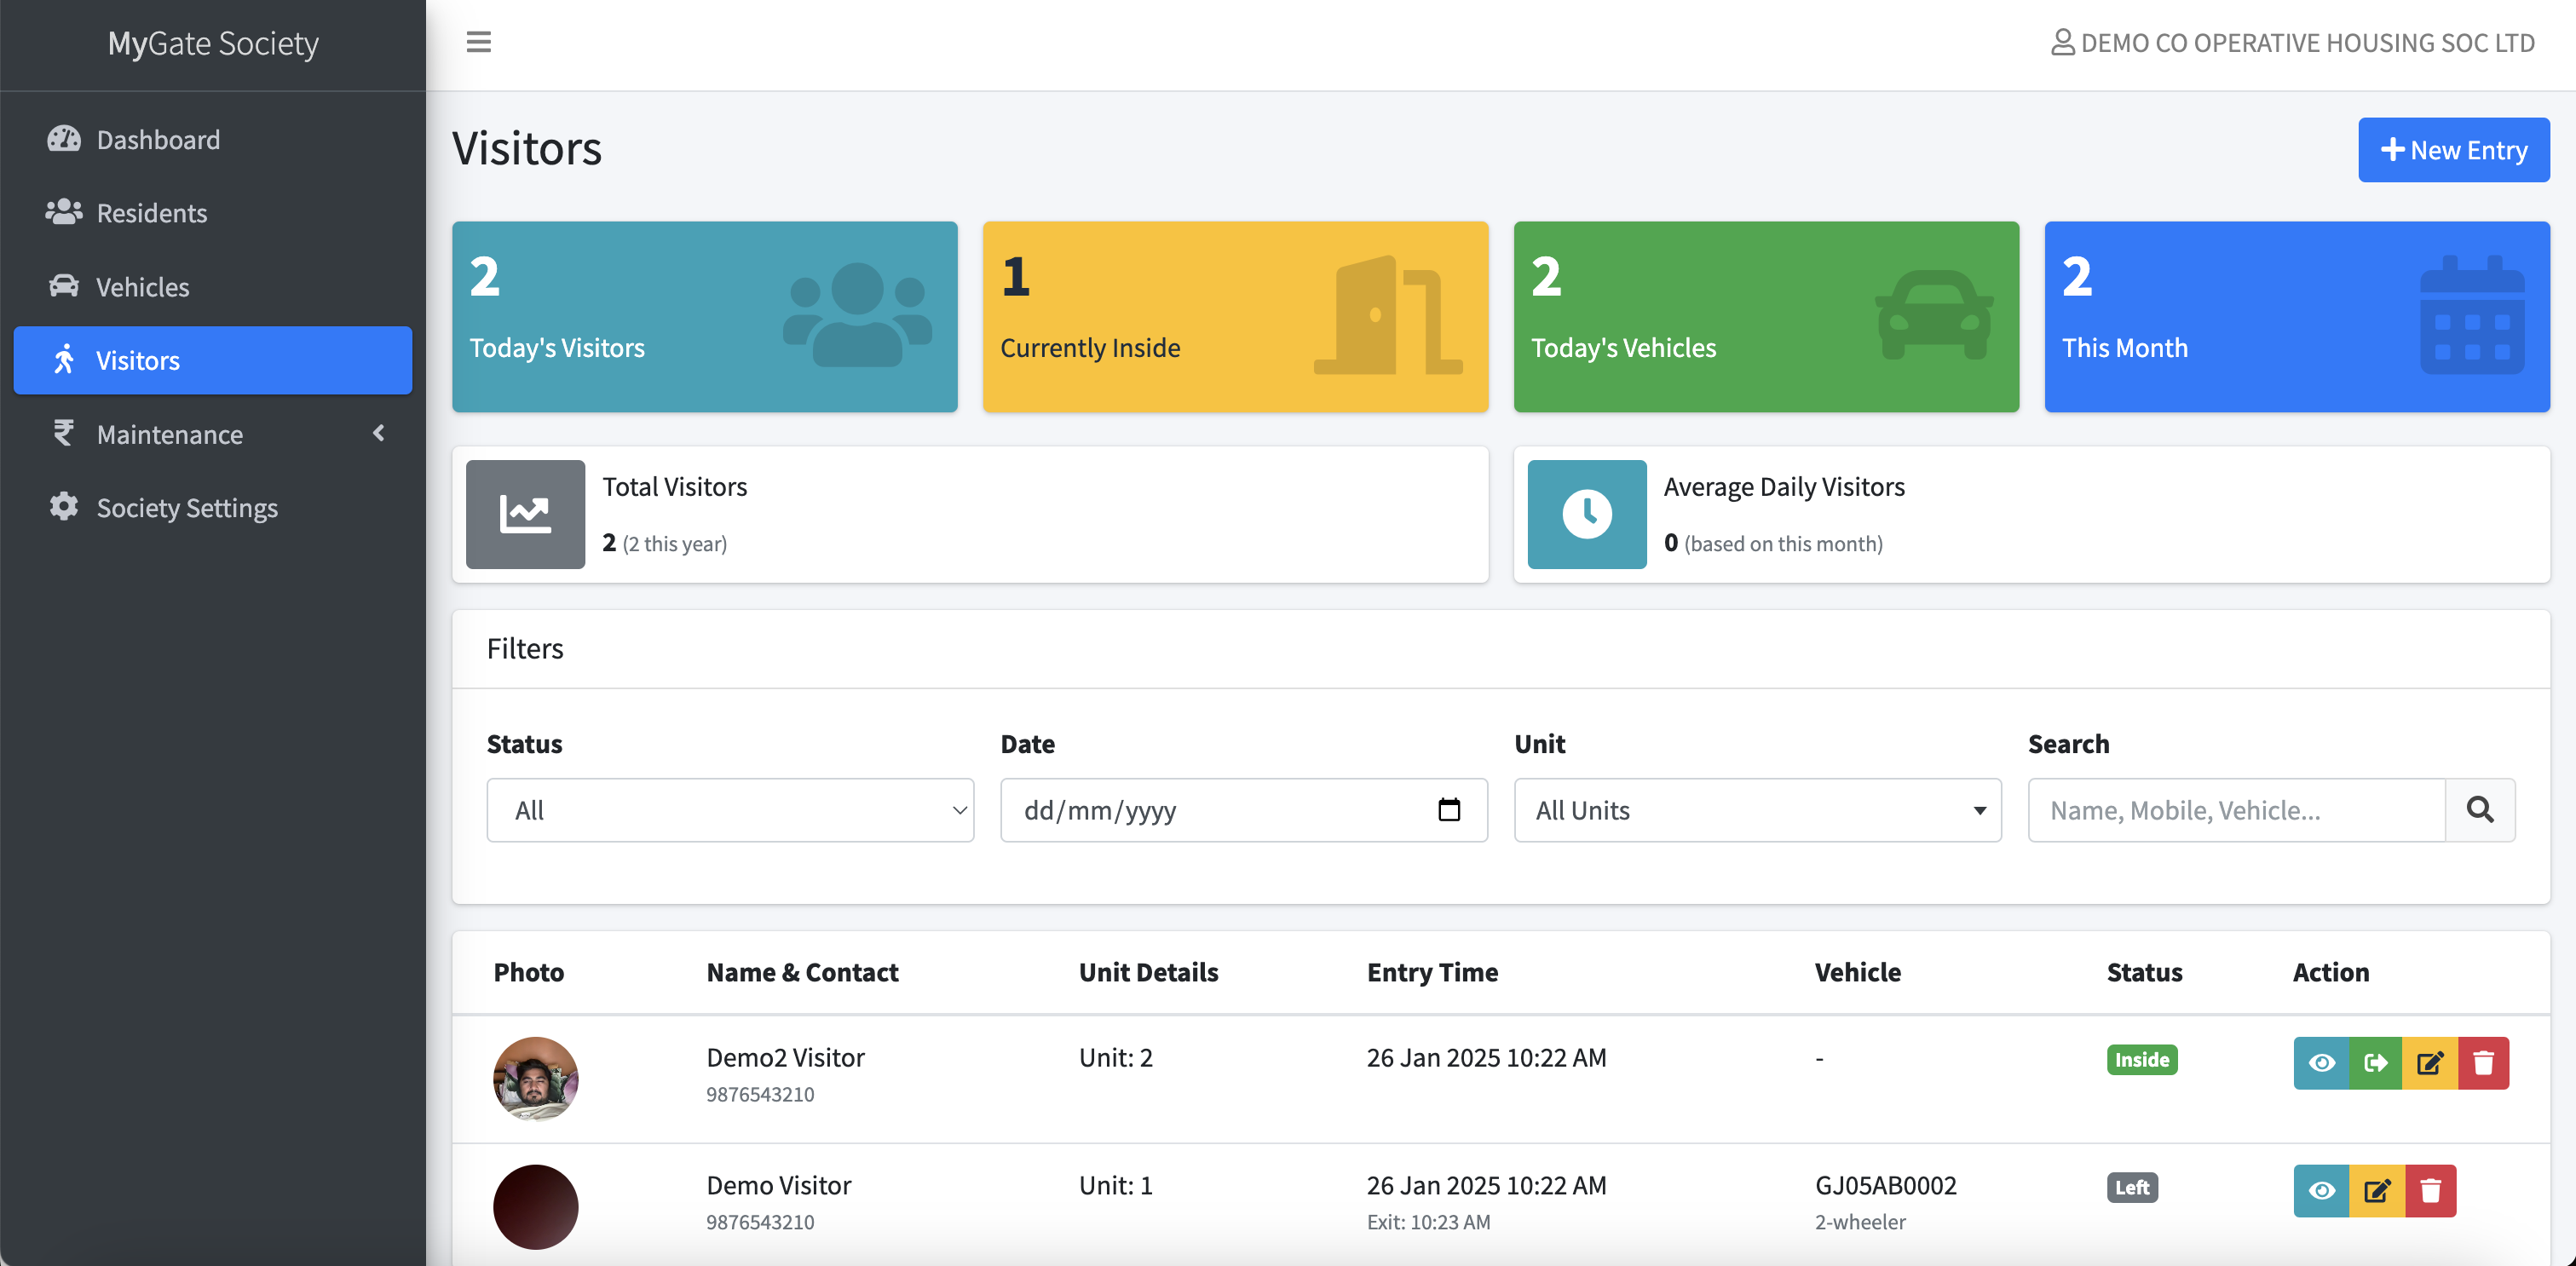Open Vehicles page in sidebar
The image size is (2576, 1266).
point(212,286)
